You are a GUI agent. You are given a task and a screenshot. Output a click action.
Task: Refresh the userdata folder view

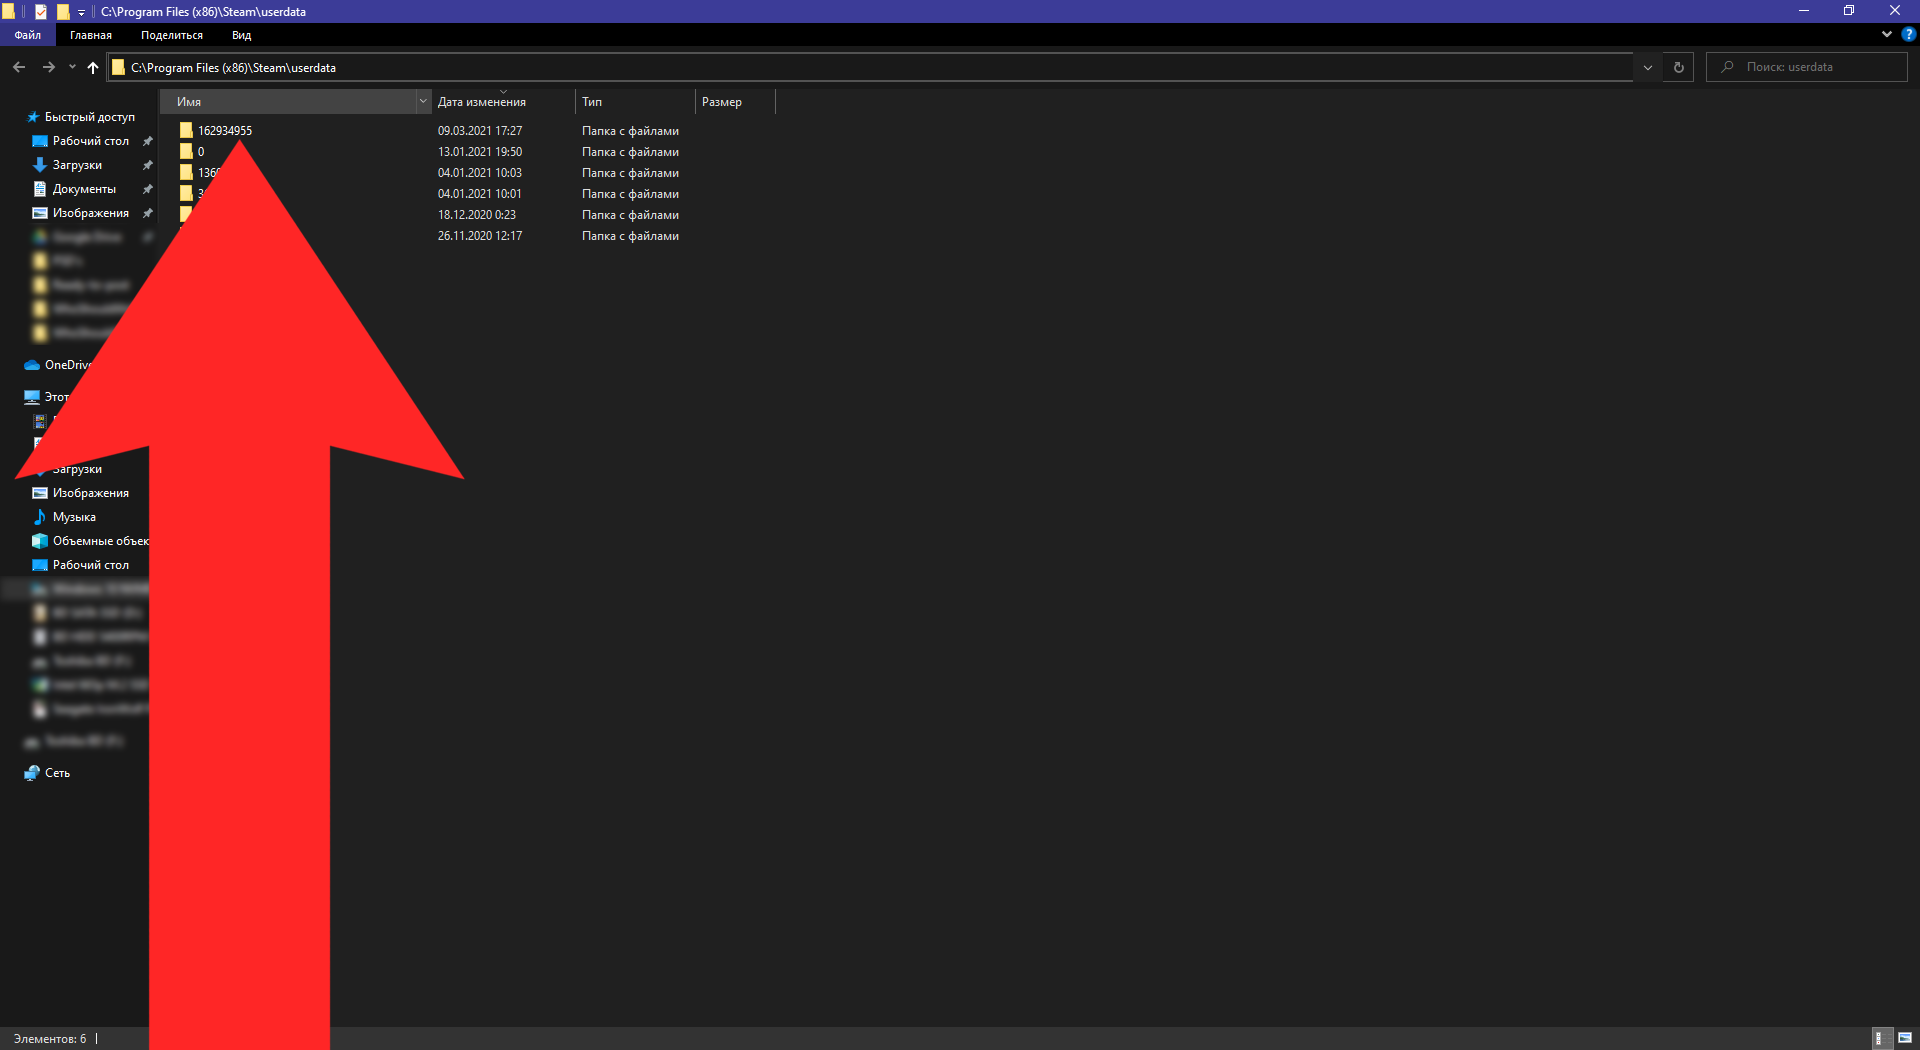click(x=1679, y=67)
